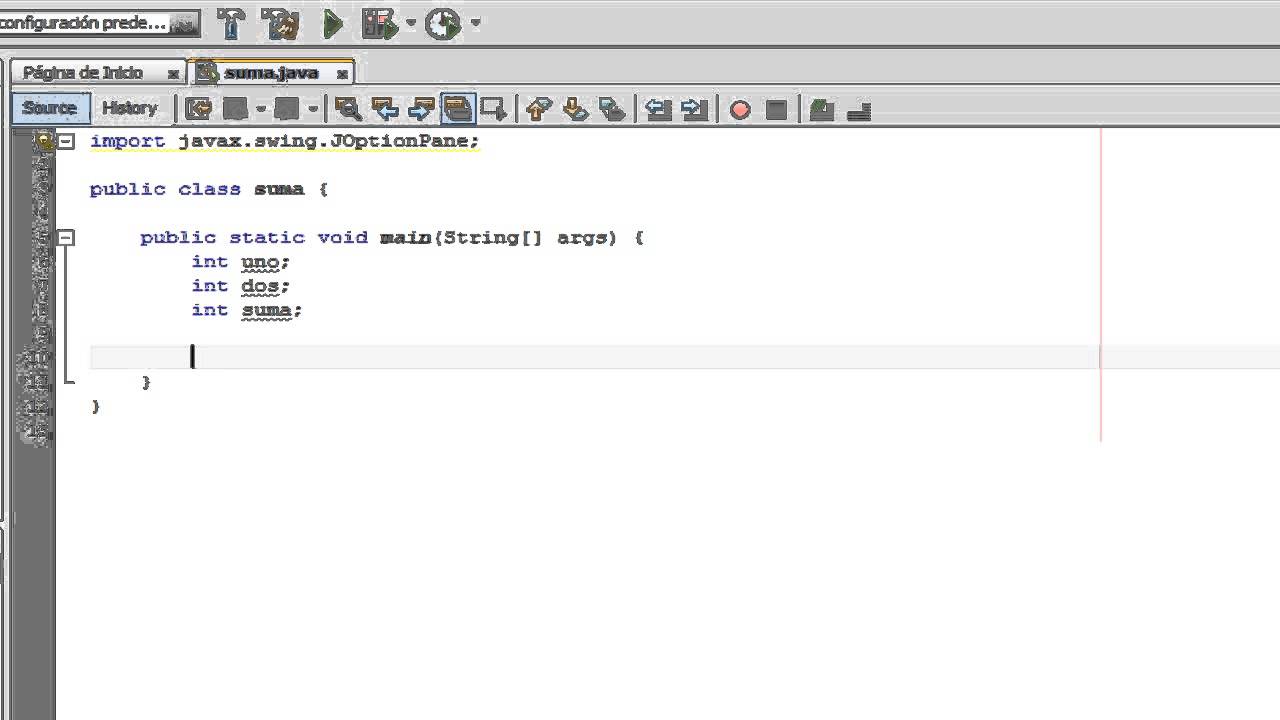Open the Debug Project dropdown arrow
The width and height of the screenshot is (1280, 720).
click(411, 23)
